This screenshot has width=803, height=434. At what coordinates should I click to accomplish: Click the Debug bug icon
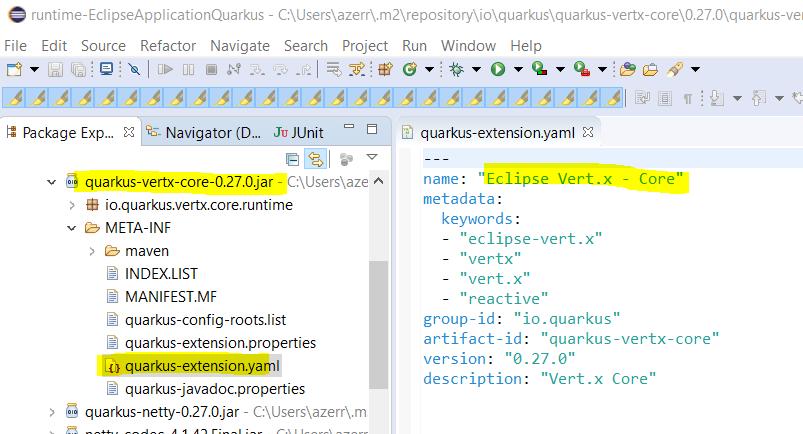[x=456, y=69]
